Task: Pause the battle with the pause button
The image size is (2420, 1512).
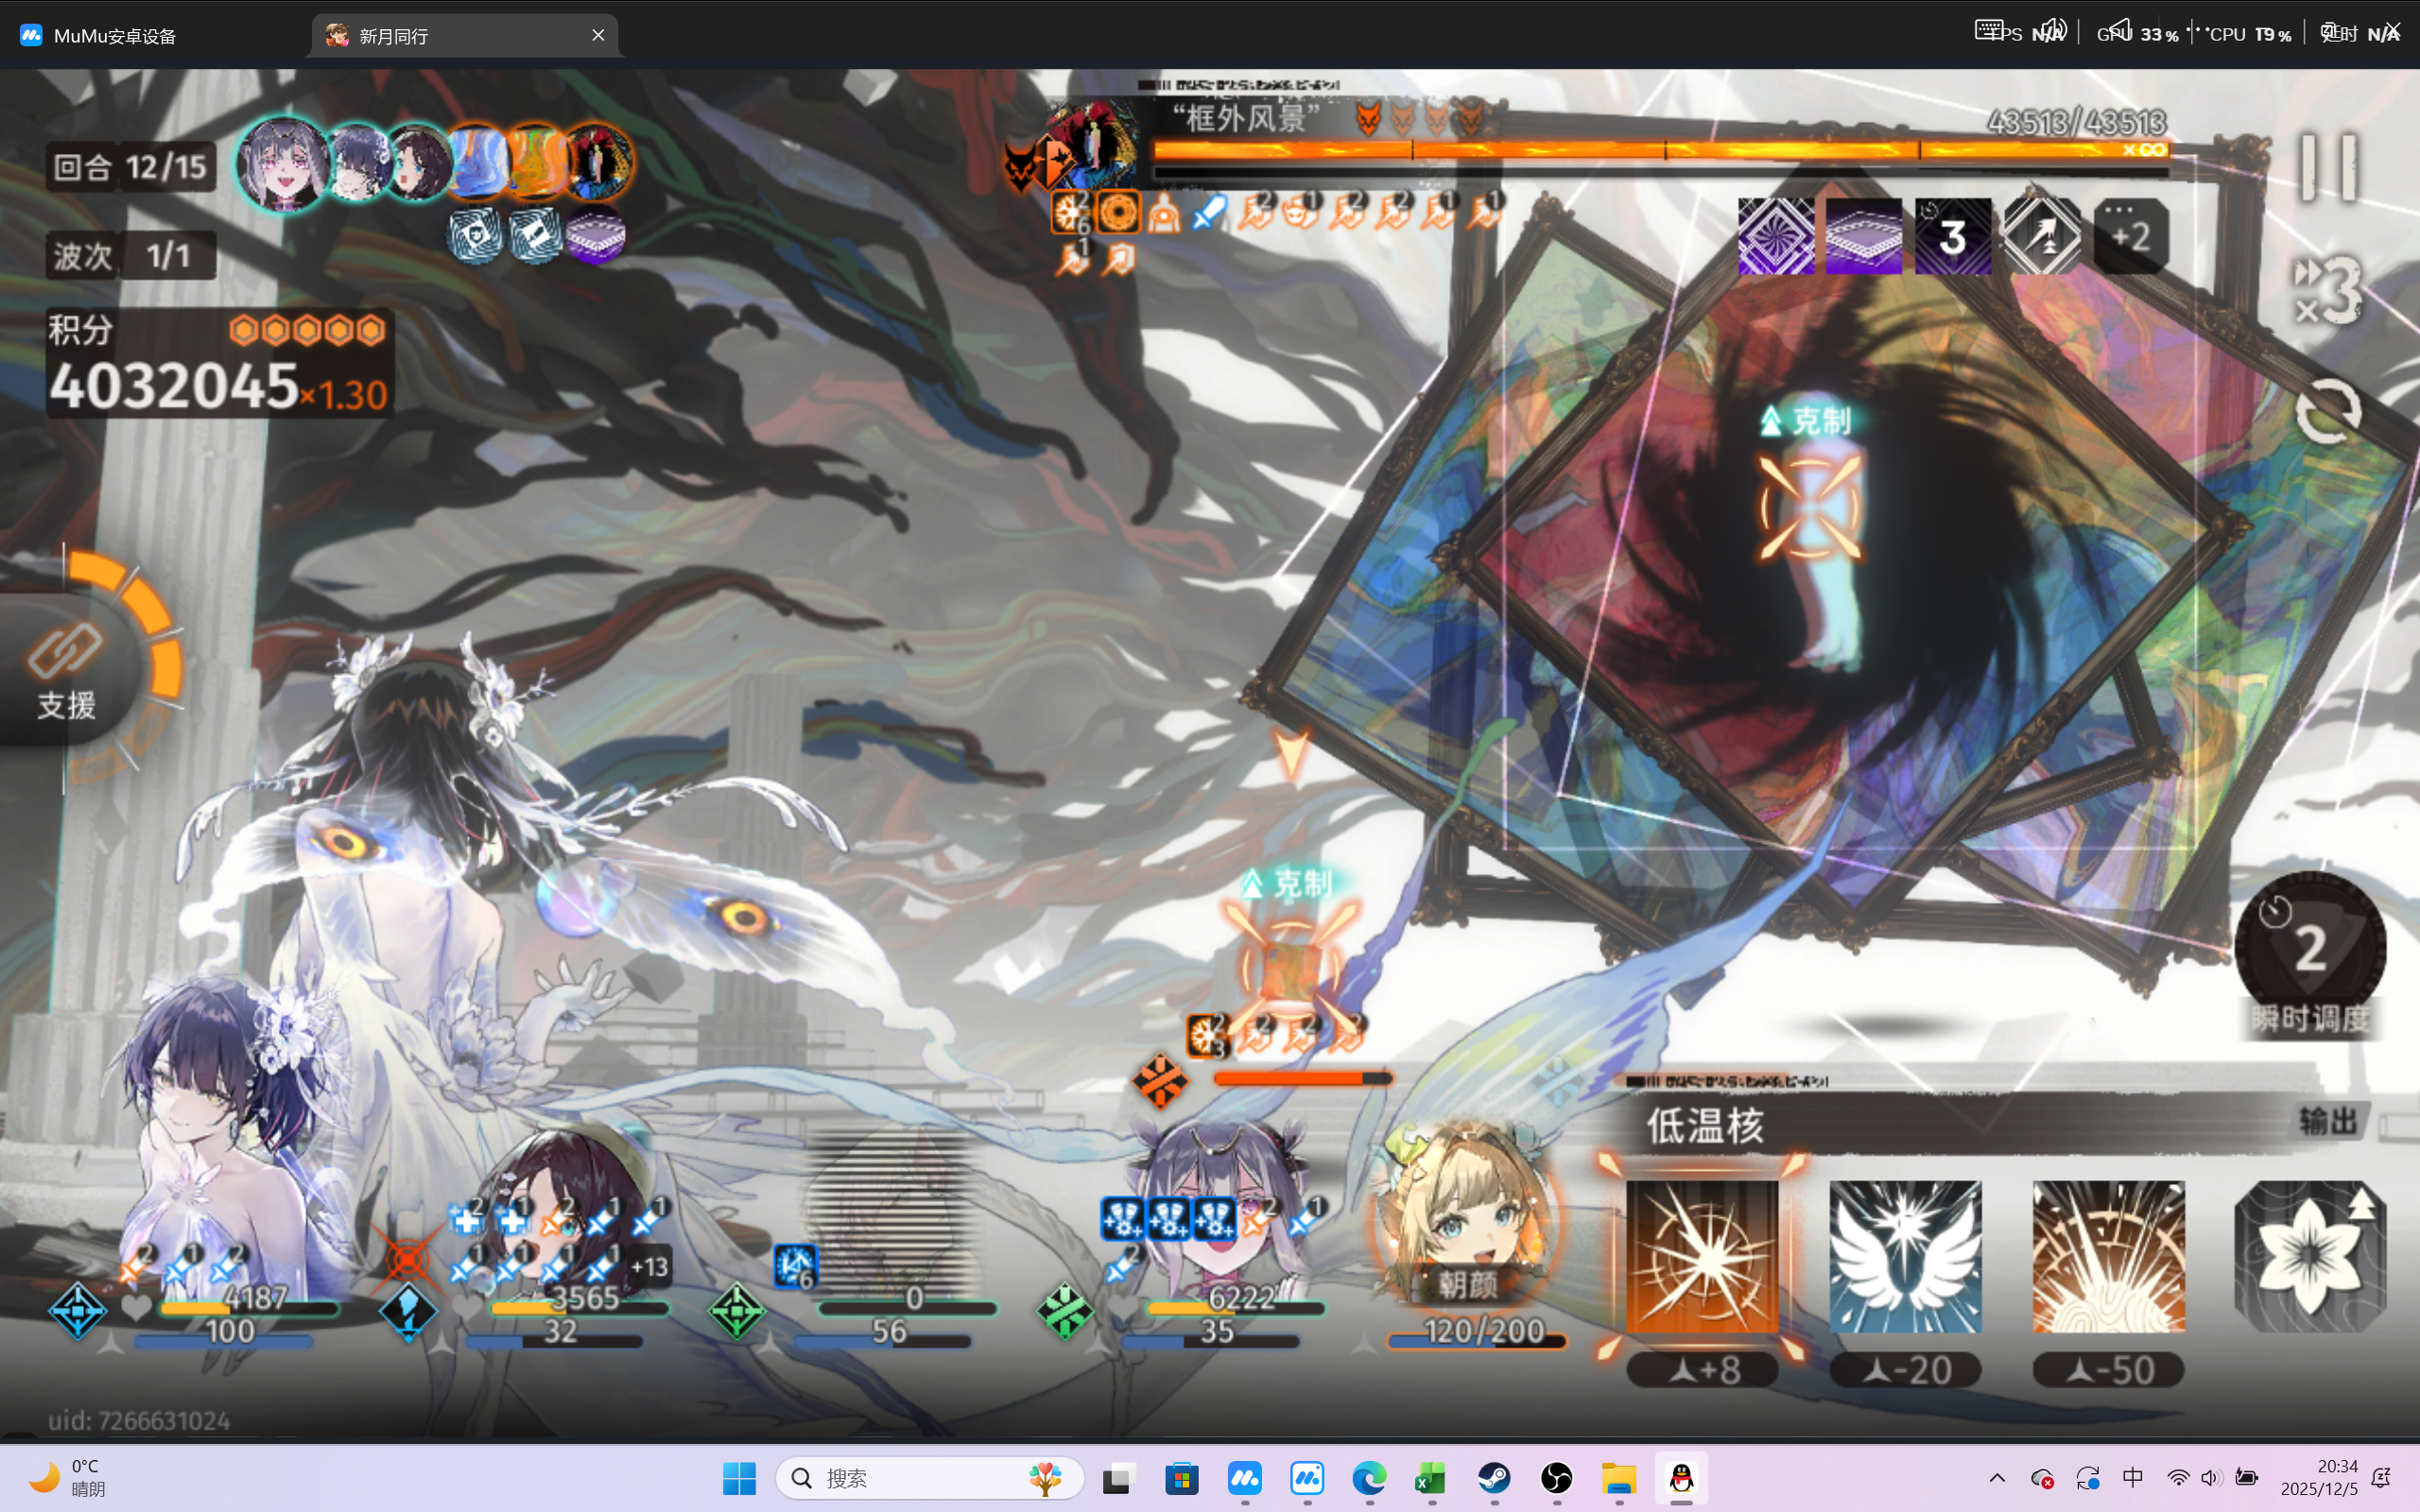Action: pyautogui.click(x=2328, y=168)
